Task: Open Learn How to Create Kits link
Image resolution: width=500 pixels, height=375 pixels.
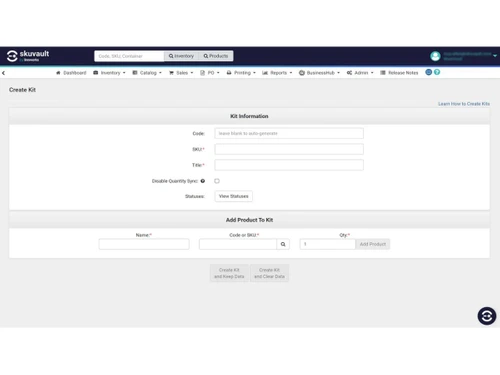Action: pyautogui.click(x=464, y=104)
